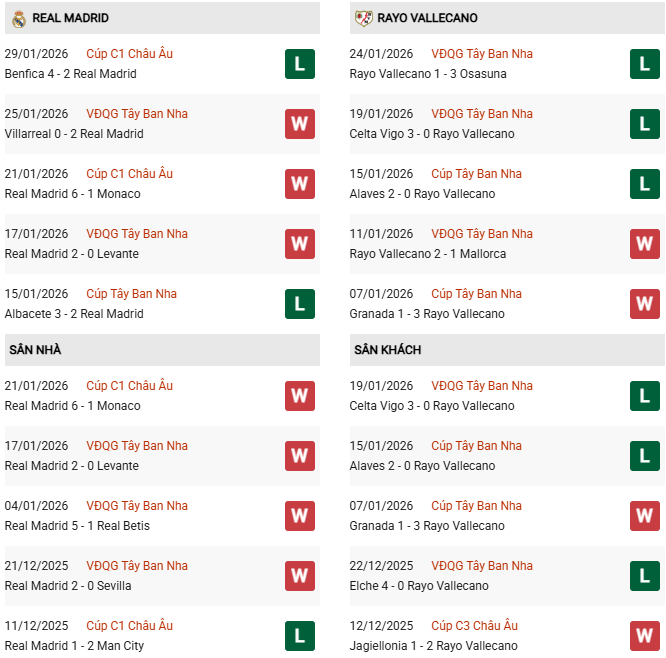
Task: Select win badge for Real Madrid 2 - 0 Sevilla
Action: 299,576
